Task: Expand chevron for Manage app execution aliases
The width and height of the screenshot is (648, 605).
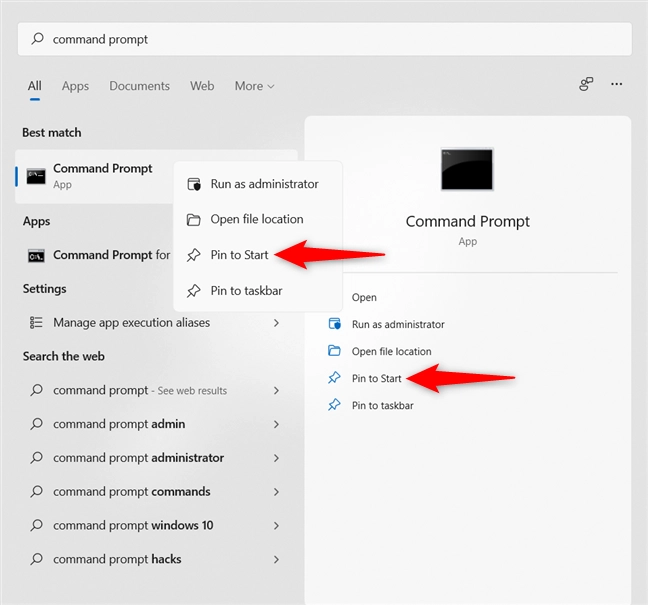Action: click(276, 323)
